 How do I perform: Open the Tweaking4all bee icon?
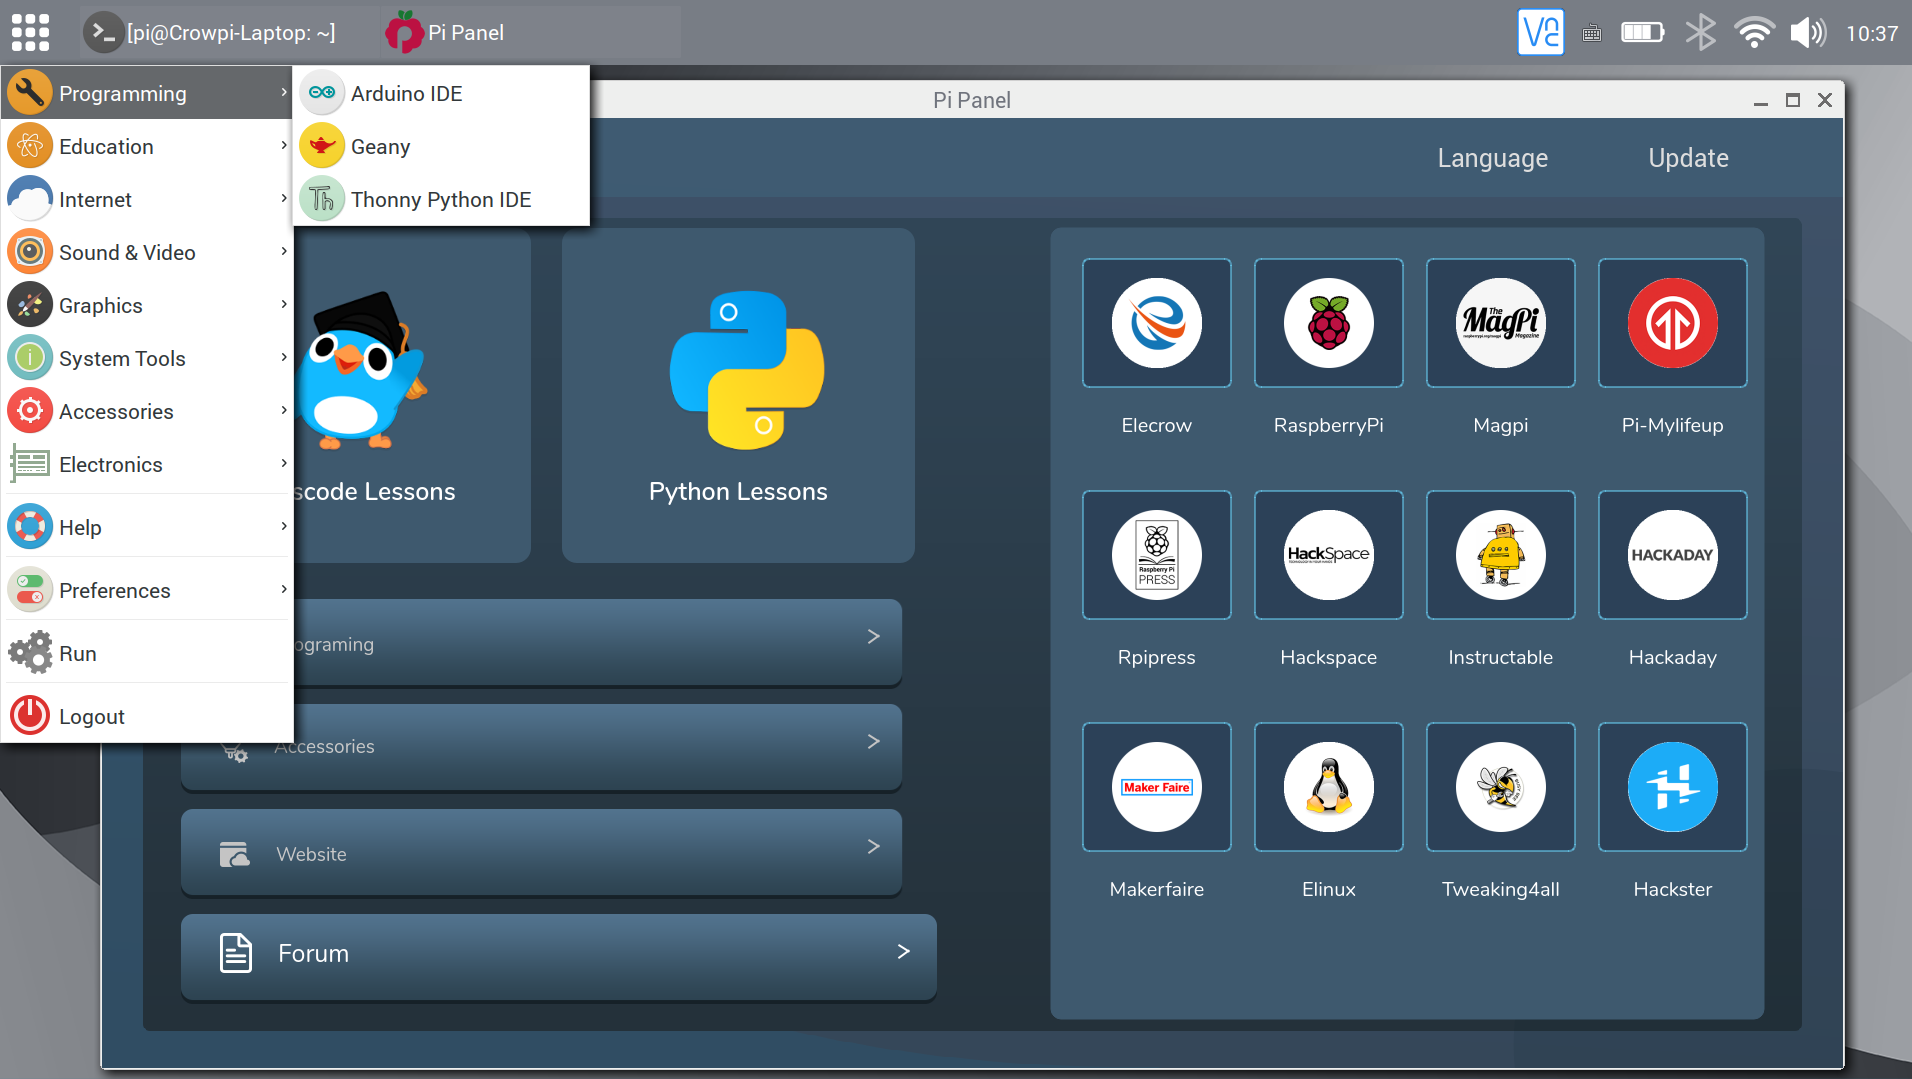click(1501, 787)
